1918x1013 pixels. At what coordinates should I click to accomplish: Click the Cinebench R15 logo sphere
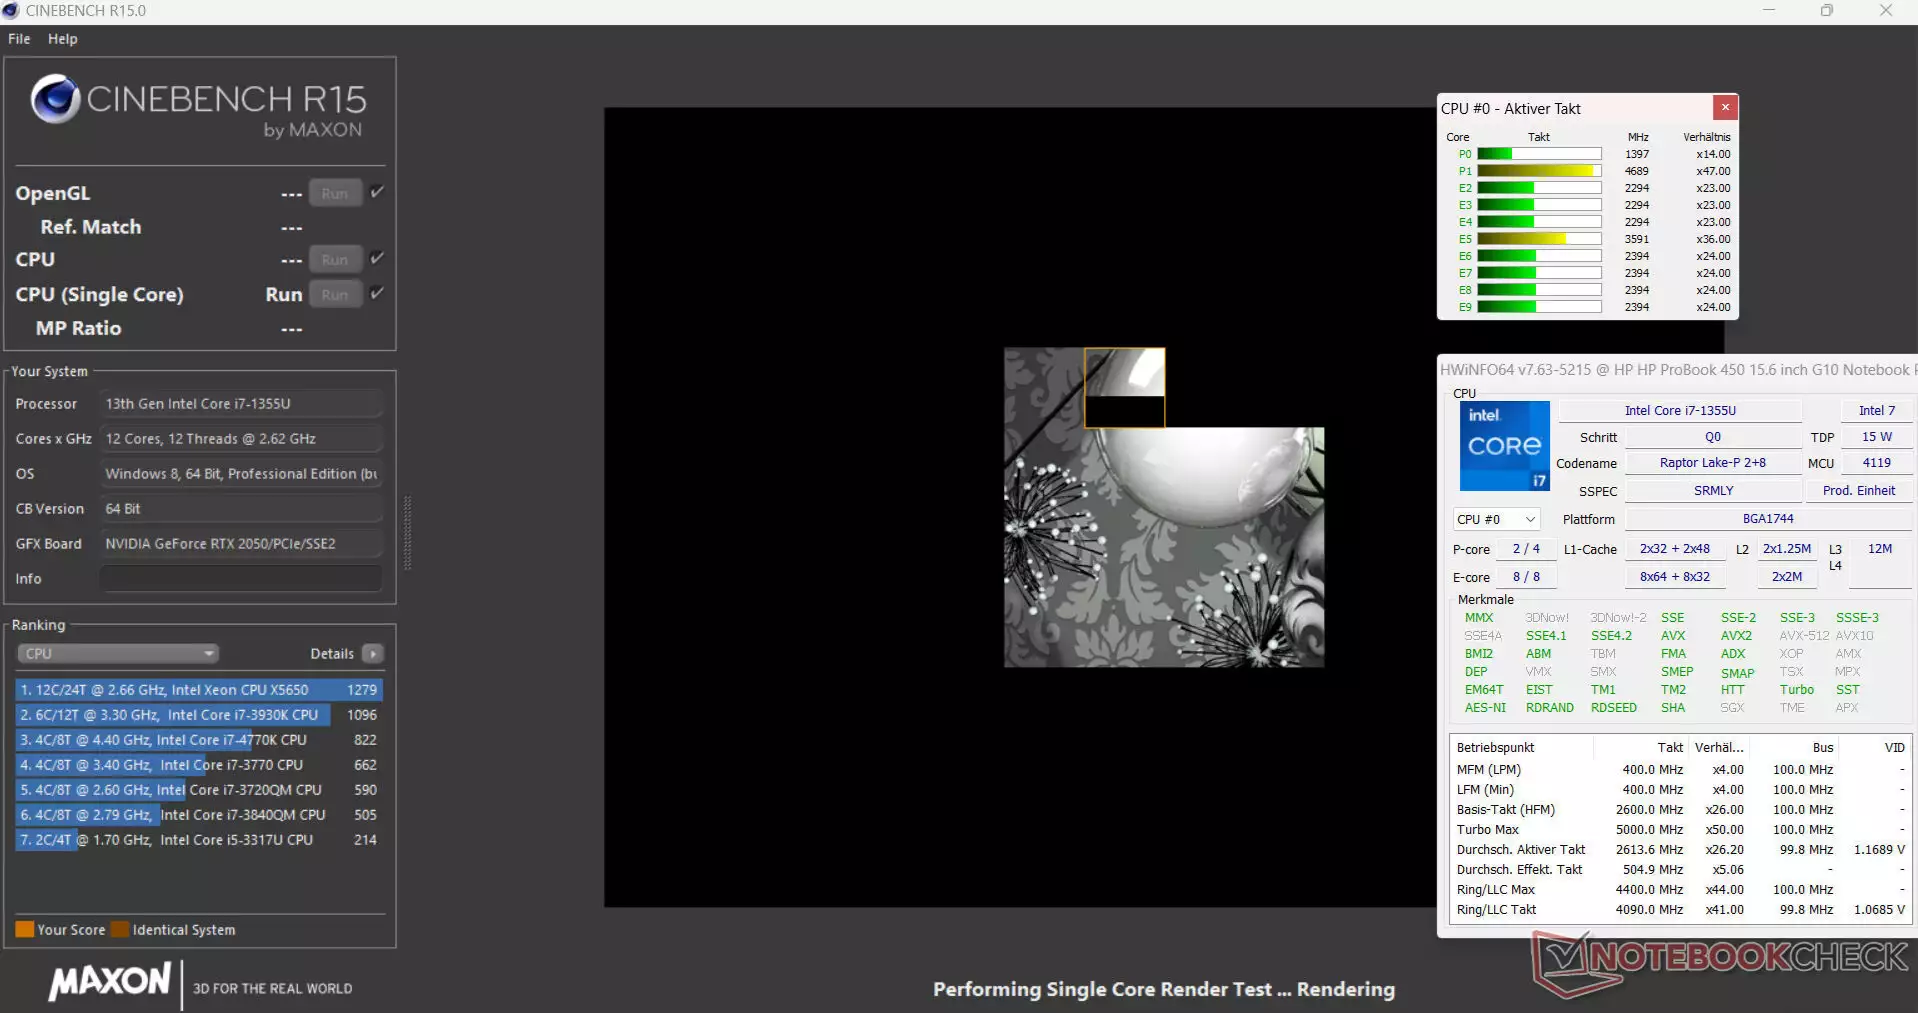click(55, 99)
